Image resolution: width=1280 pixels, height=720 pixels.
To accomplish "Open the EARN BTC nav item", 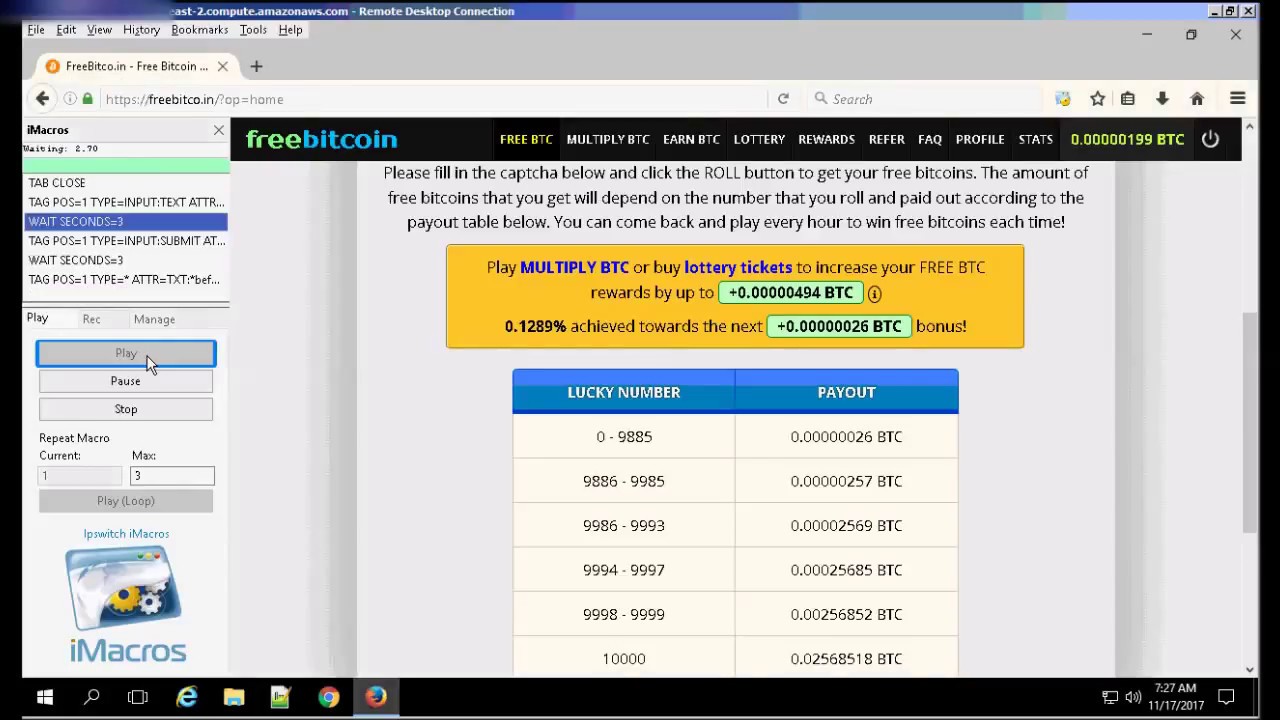I will [691, 139].
